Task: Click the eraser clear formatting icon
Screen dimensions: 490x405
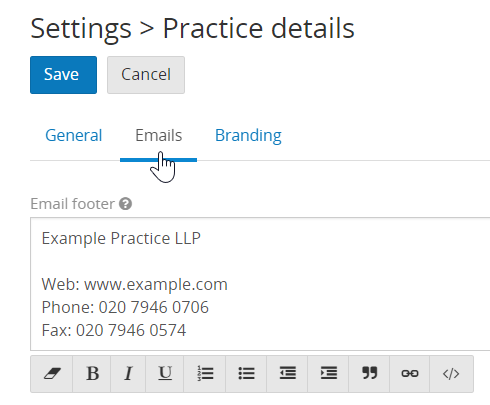Action: [x=52, y=374]
